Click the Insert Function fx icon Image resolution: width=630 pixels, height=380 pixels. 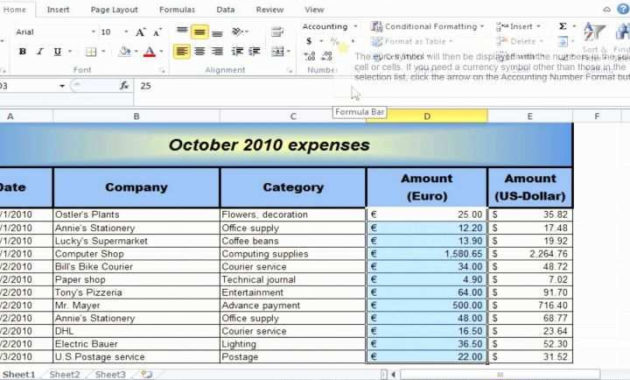[x=124, y=85]
